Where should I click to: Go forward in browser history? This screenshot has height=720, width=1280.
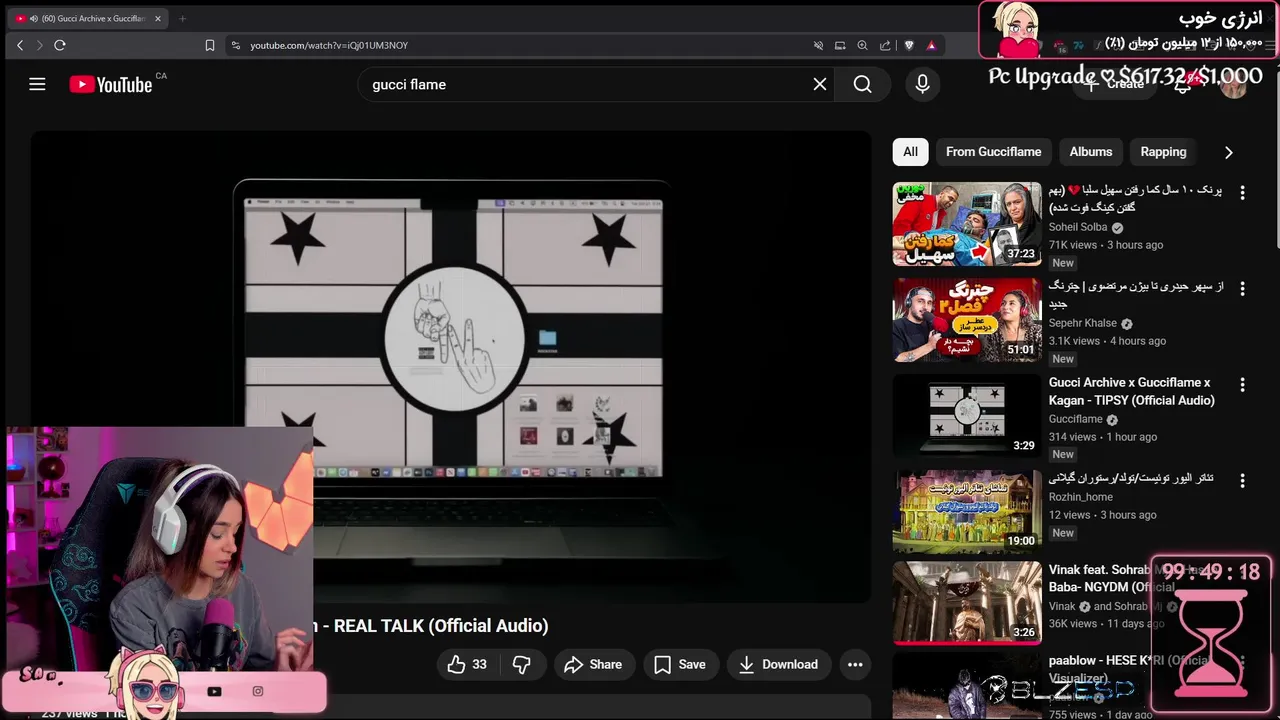(x=40, y=45)
